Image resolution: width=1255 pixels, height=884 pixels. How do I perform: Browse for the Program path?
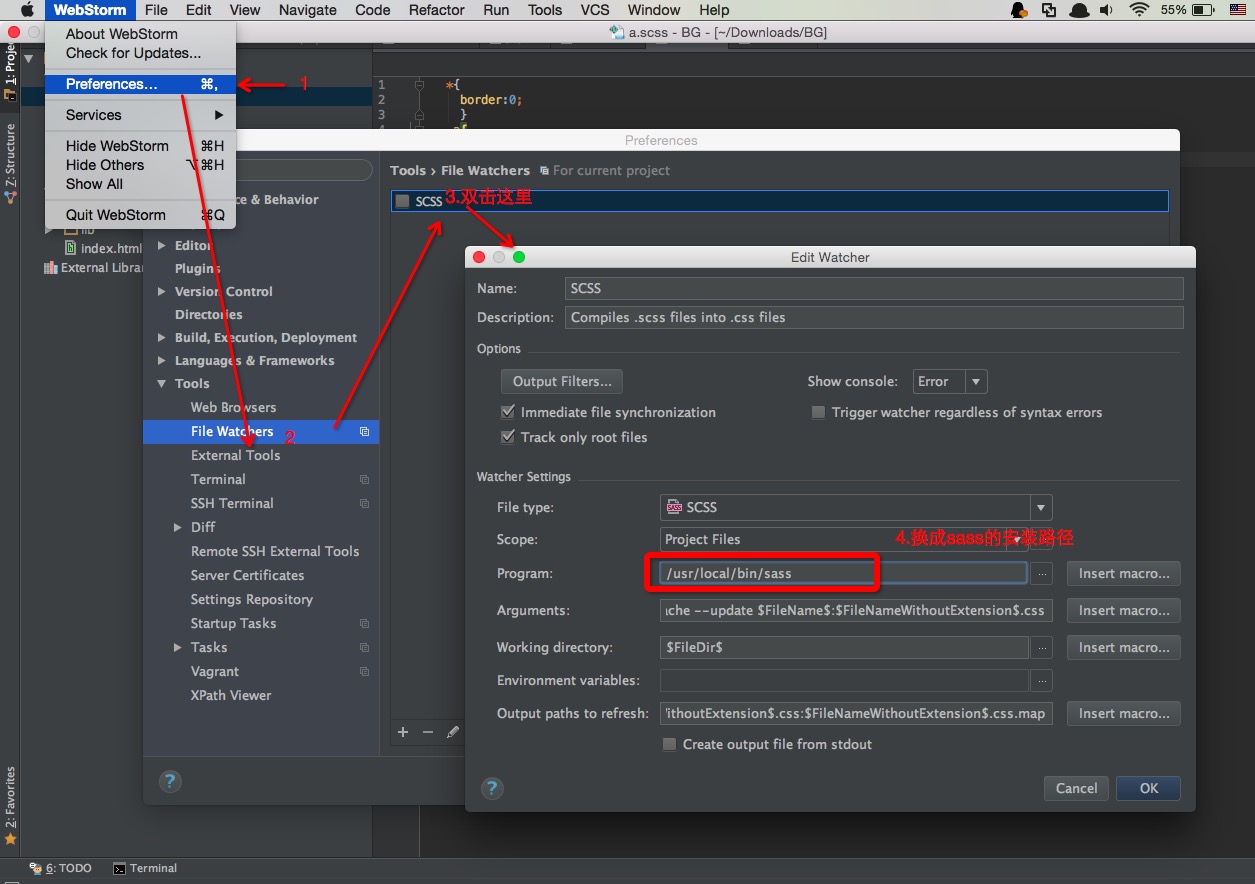point(1042,574)
